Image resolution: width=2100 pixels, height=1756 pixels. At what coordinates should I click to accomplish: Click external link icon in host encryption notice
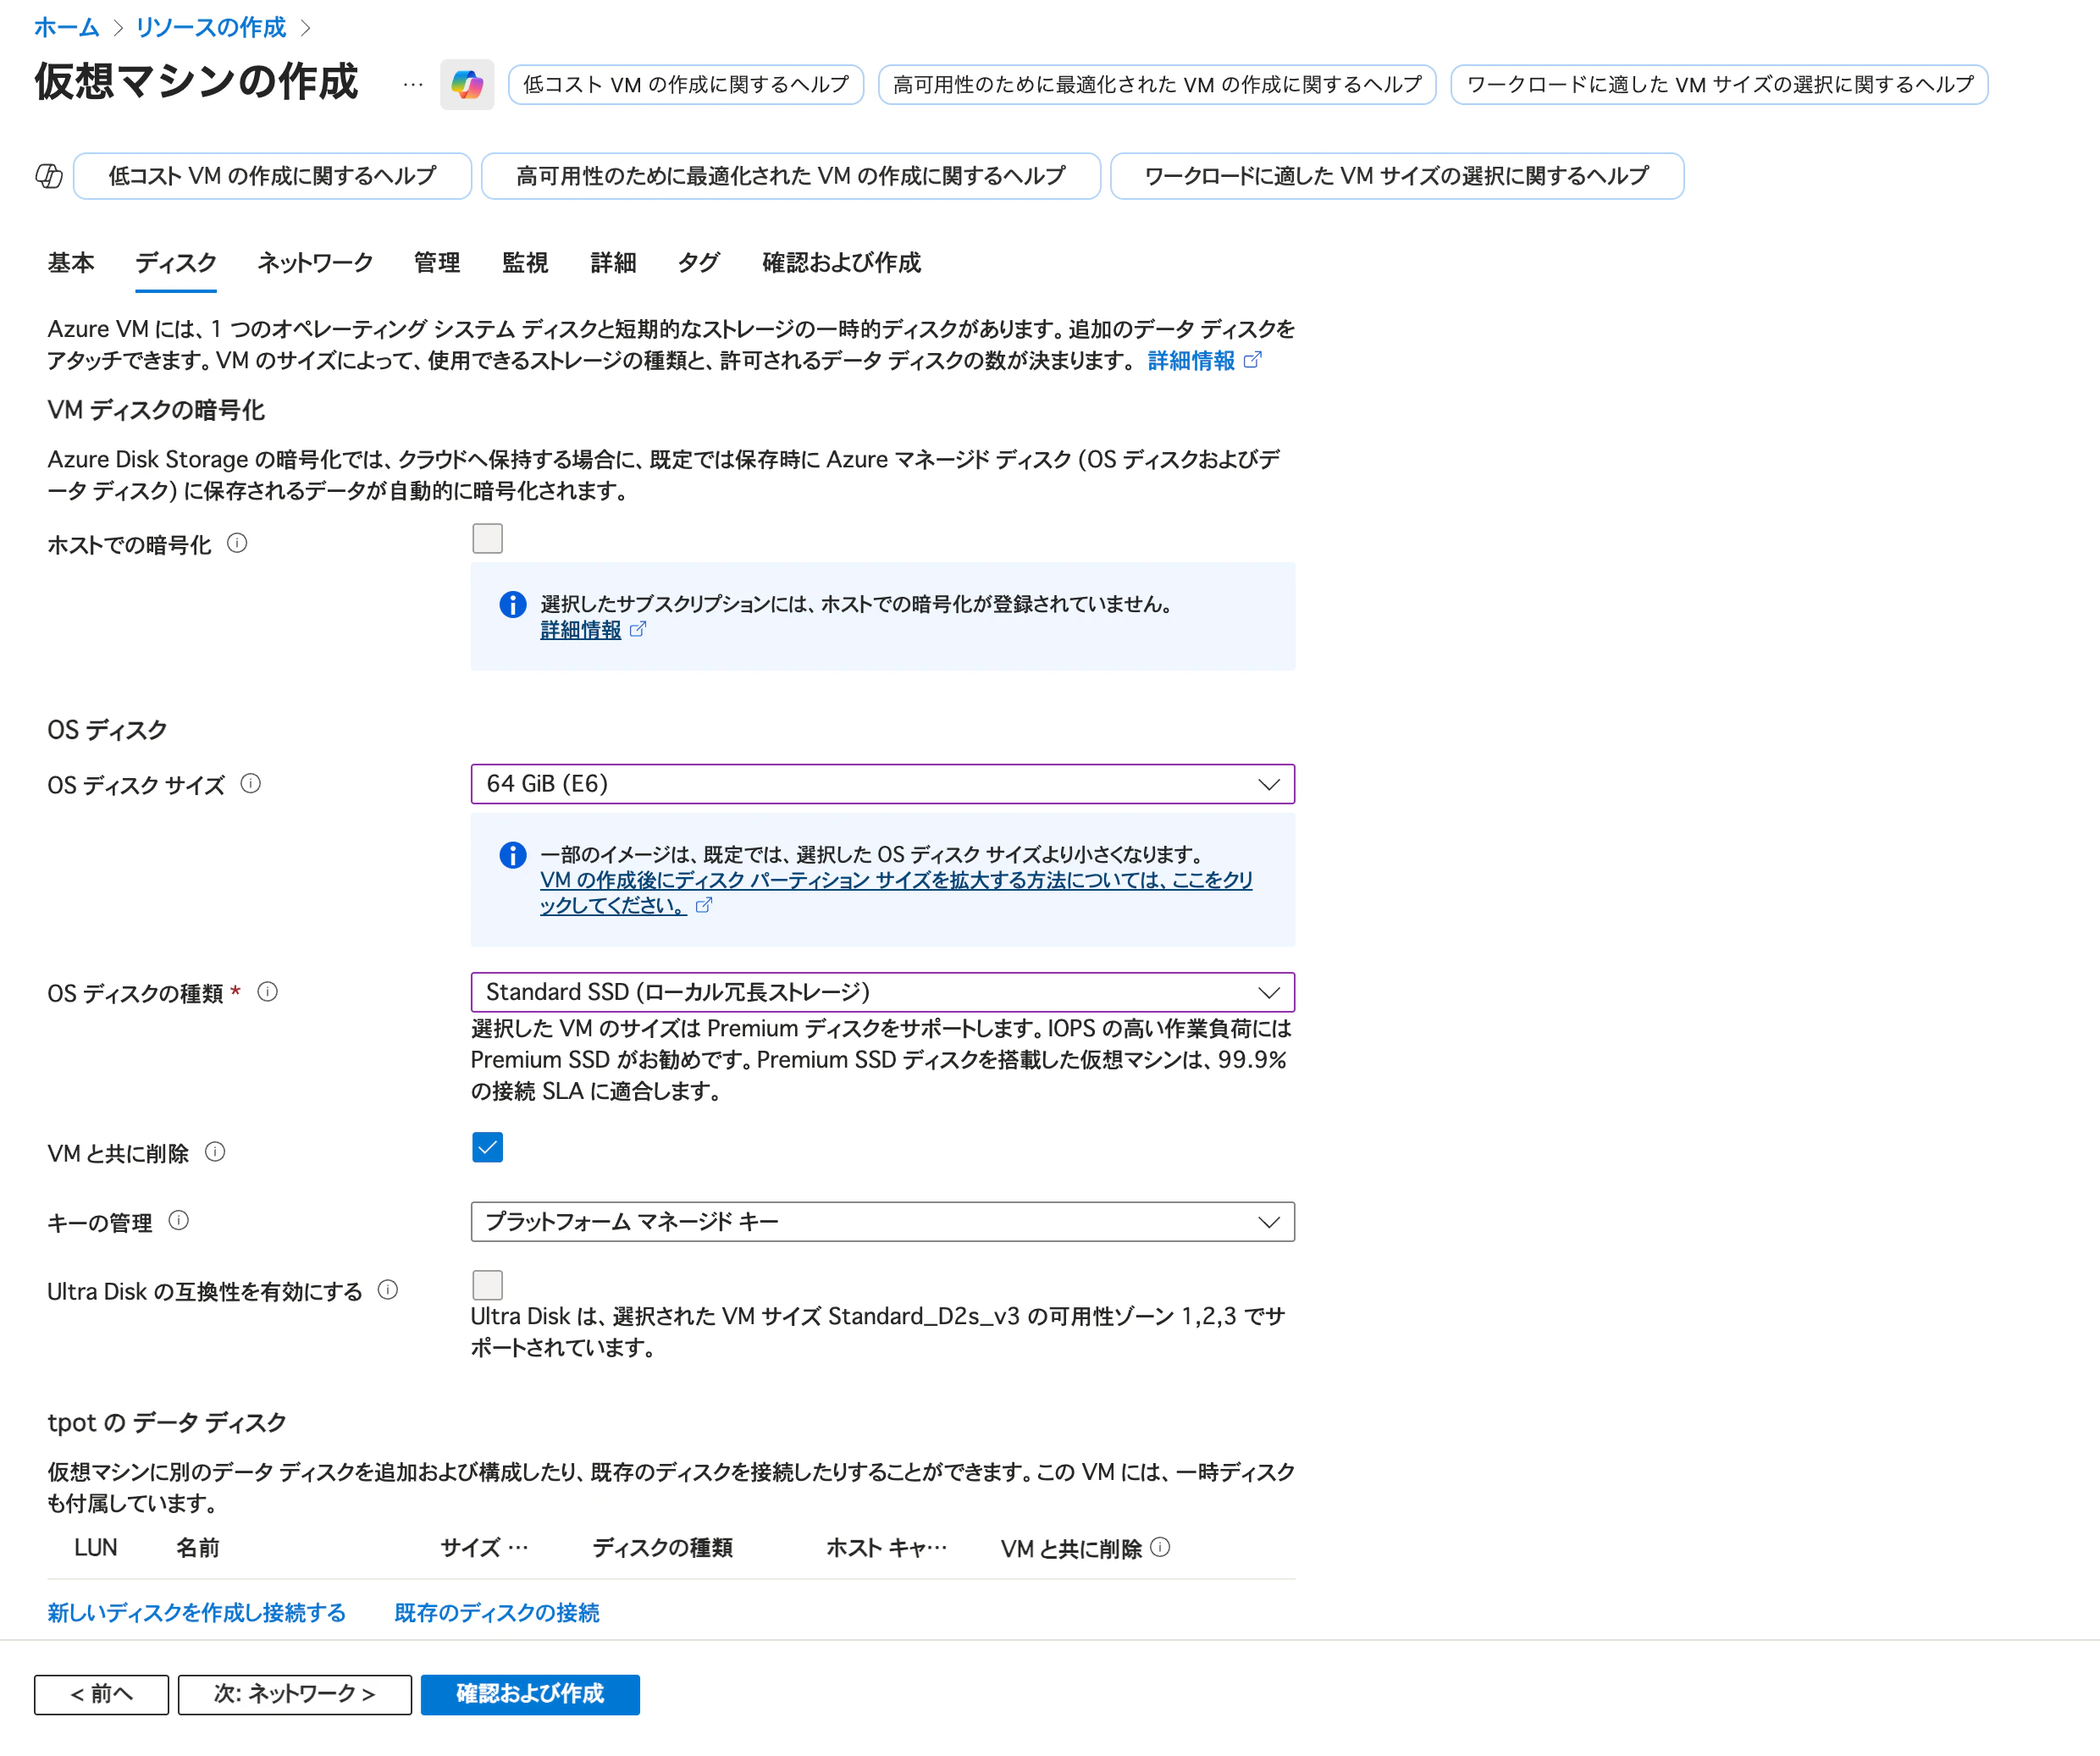point(638,630)
